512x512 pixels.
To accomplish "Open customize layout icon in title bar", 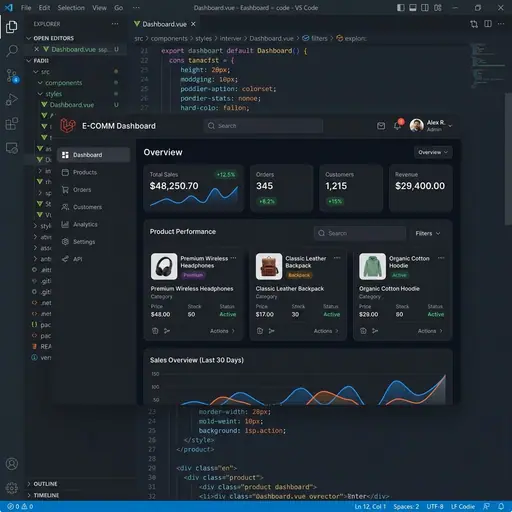I will [438, 7].
